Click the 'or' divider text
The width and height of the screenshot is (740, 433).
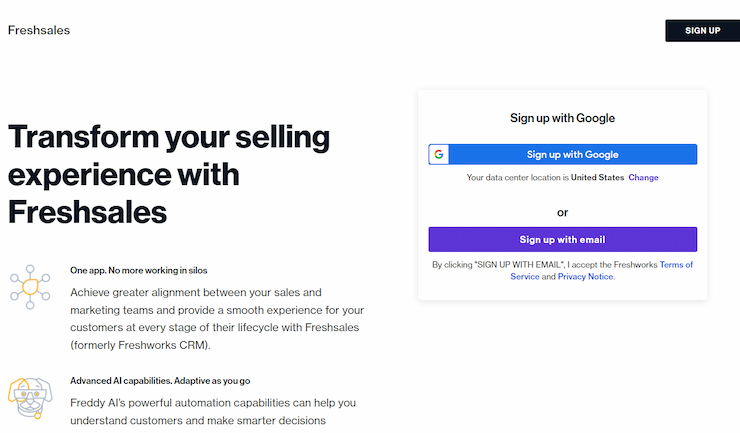pos(562,212)
